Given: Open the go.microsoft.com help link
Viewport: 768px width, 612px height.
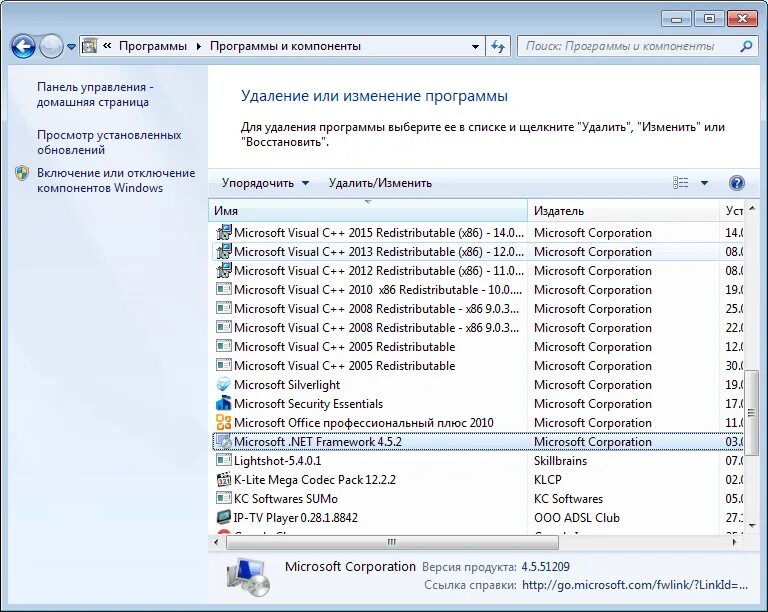Looking at the screenshot, I should click(635, 585).
